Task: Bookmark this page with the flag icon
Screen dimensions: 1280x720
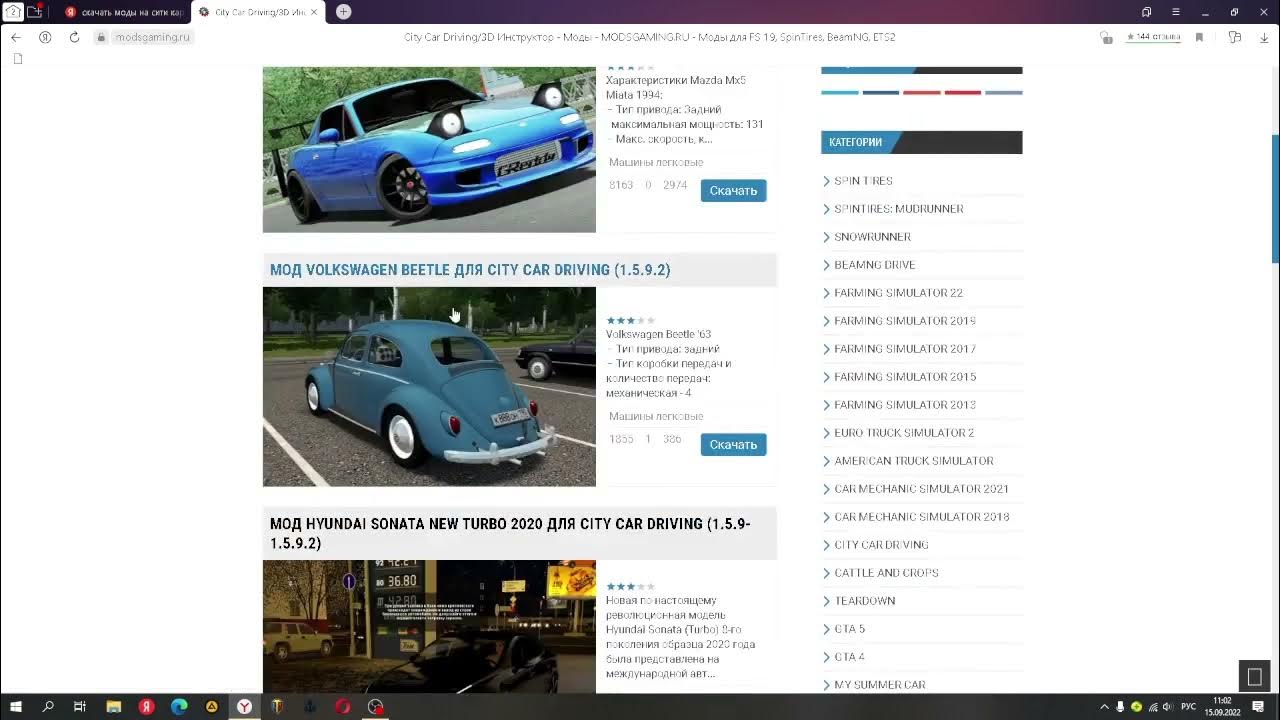Action: (x=1199, y=37)
